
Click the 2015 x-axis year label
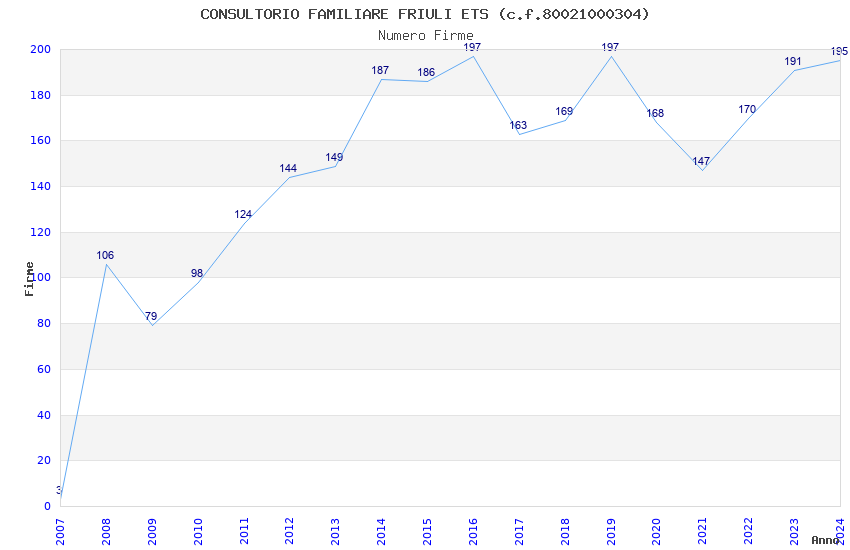(427, 532)
